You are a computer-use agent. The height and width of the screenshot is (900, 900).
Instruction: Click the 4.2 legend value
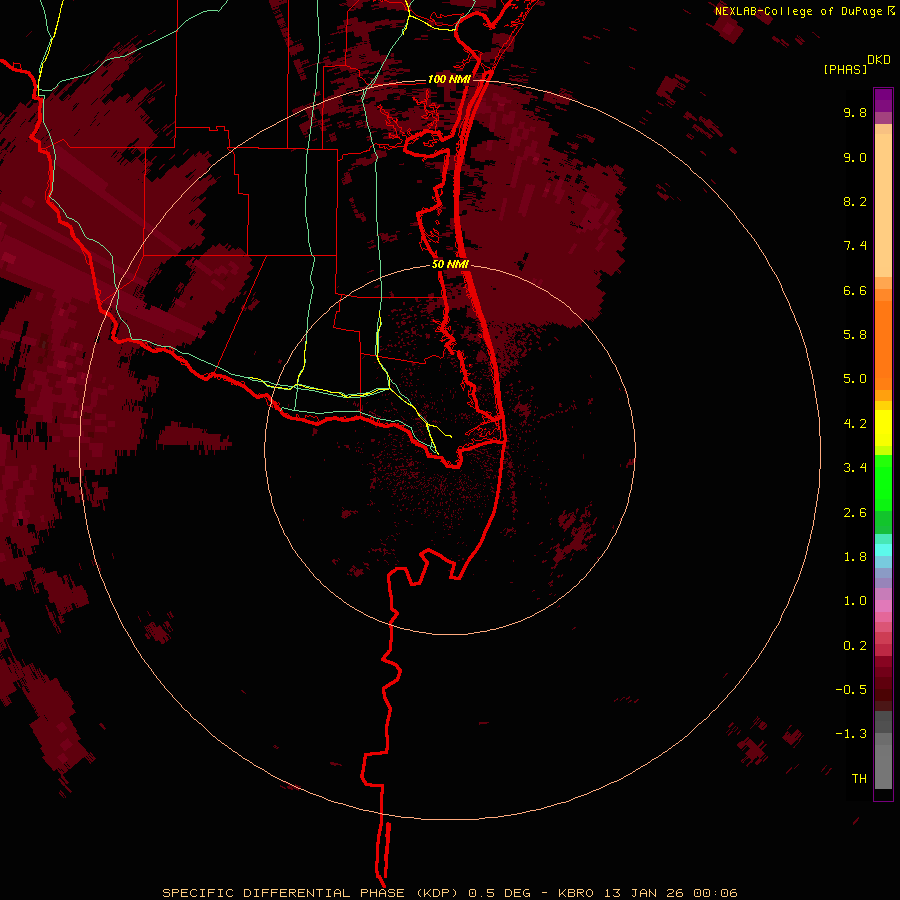click(855, 424)
